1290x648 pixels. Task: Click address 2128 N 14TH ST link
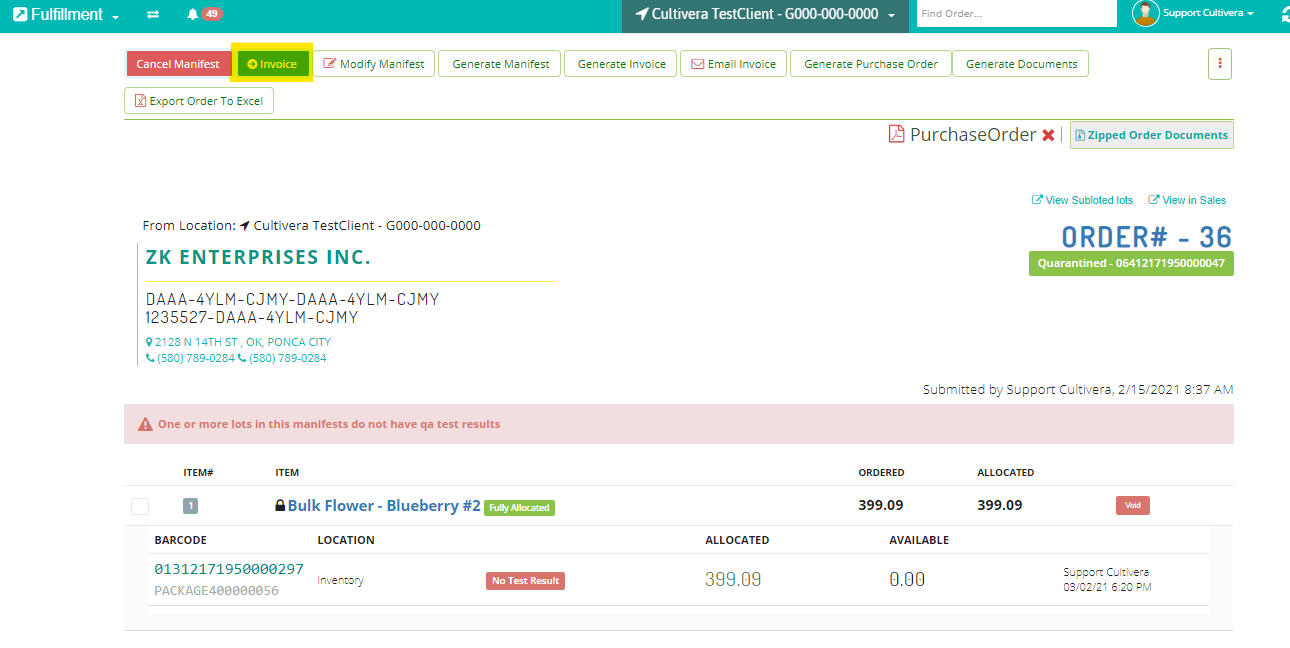click(238, 342)
